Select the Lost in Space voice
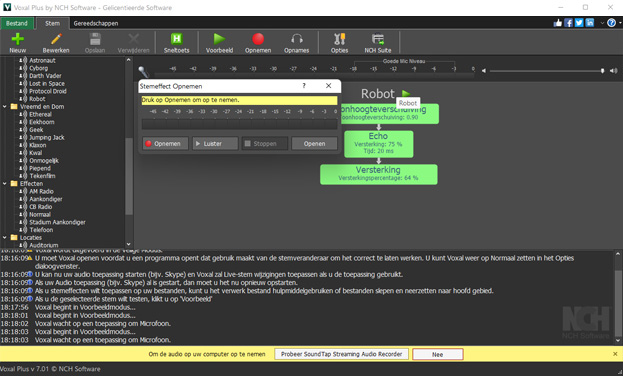The height and width of the screenshot is (376, 623). [x=46, y=83]
